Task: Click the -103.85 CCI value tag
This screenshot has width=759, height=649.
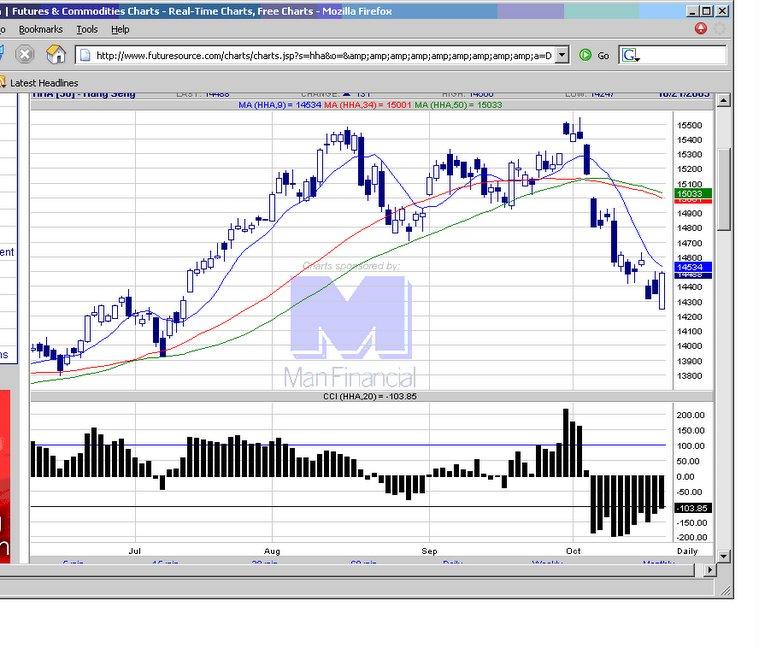Action: pyautogui.click(x=693, y=508)
